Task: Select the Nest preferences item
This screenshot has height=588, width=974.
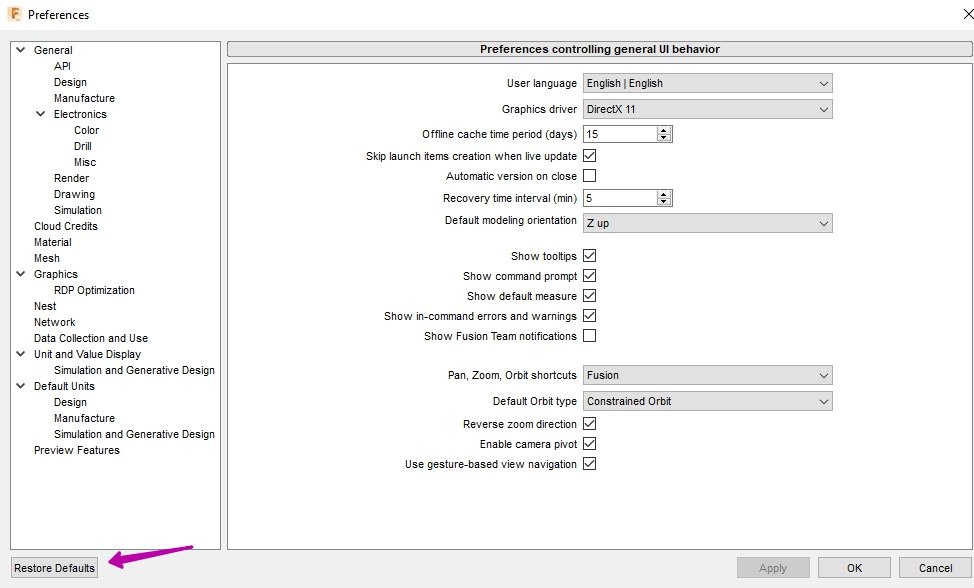Action: 45,306
